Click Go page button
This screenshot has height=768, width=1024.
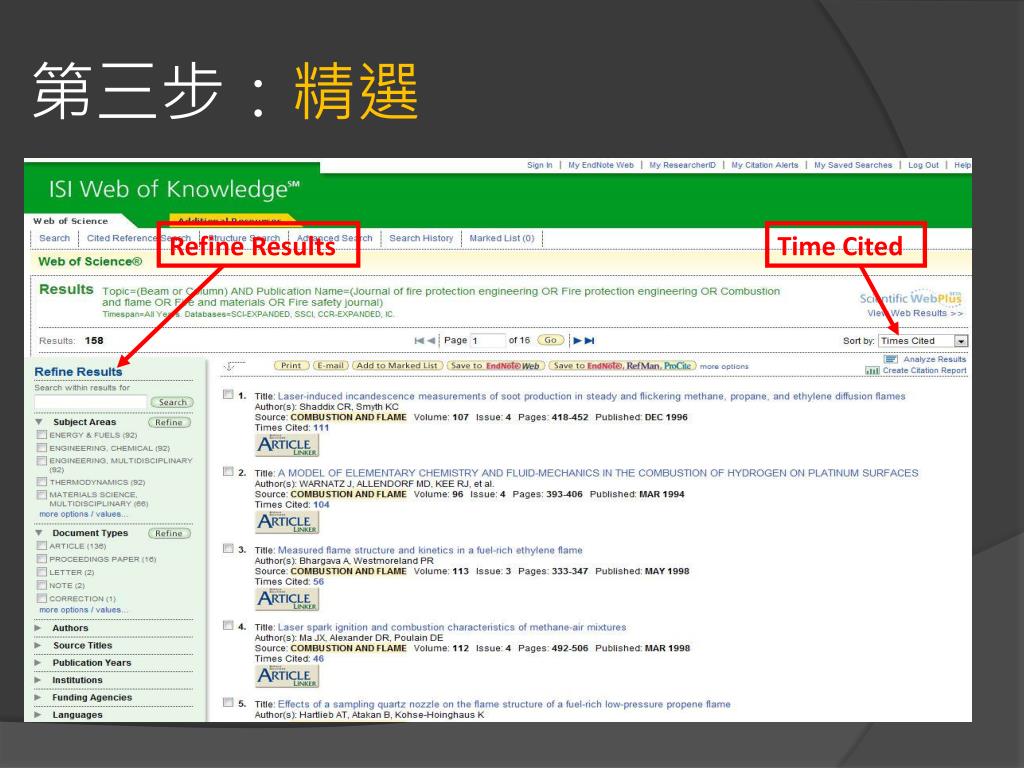click(551, 340)
